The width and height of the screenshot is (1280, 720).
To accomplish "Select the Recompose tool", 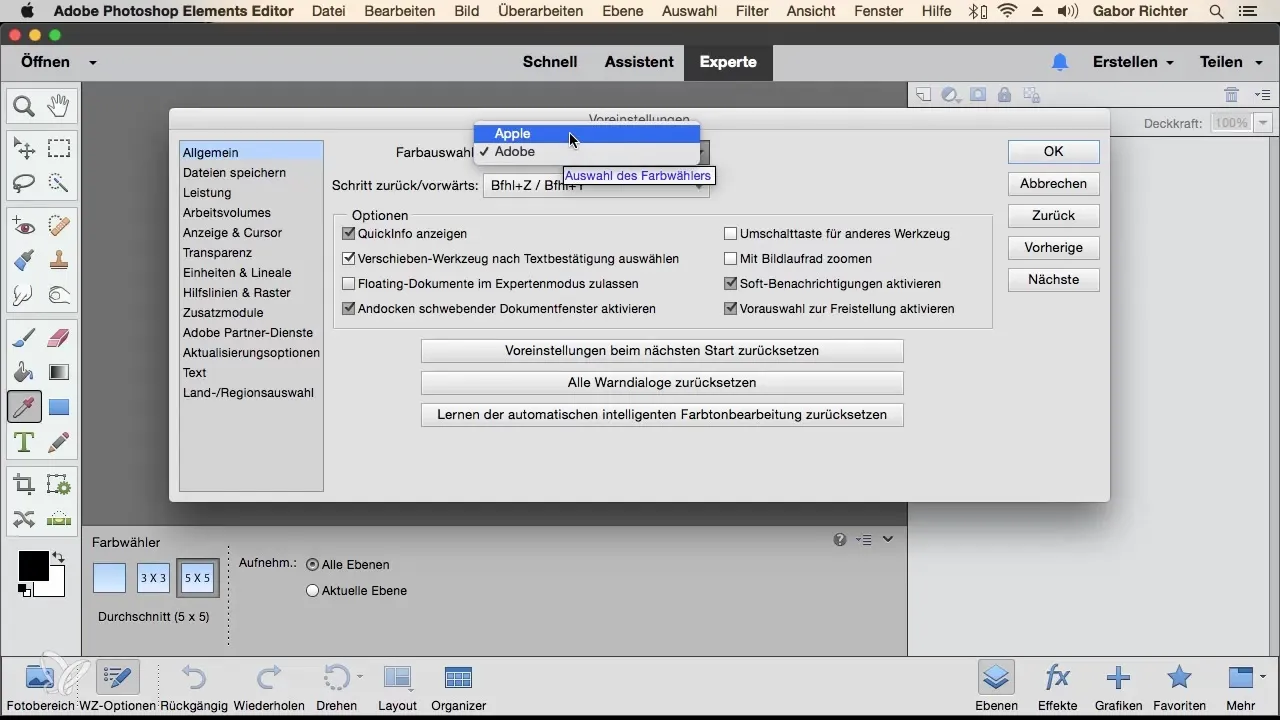I will (x=59, y=485).
